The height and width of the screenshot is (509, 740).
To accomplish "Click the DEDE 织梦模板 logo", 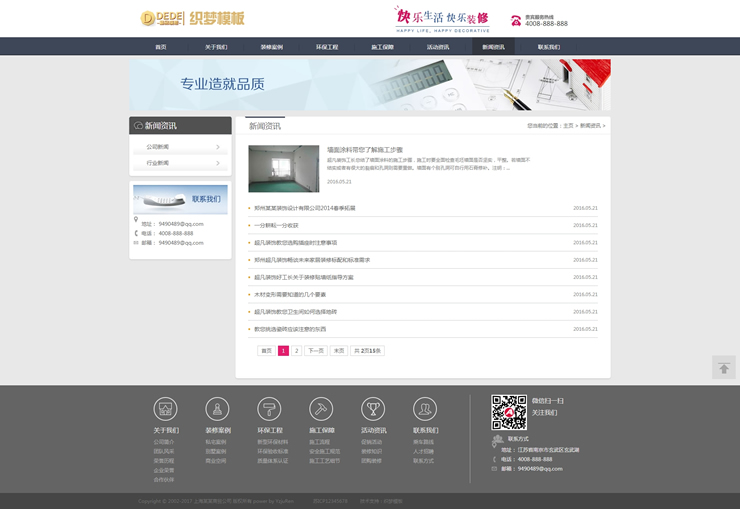I will [192, 18].
